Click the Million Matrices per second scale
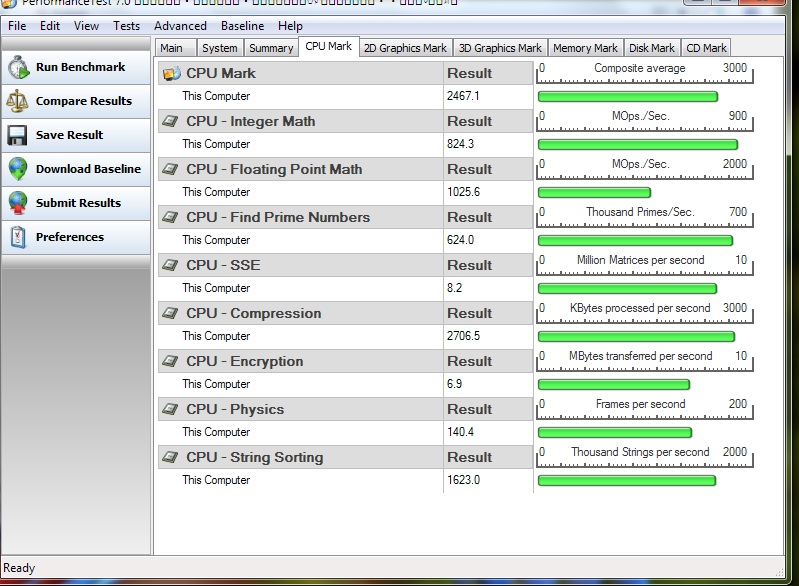The width and height of the screenshot is (799, 586). [x=645, y=265]
